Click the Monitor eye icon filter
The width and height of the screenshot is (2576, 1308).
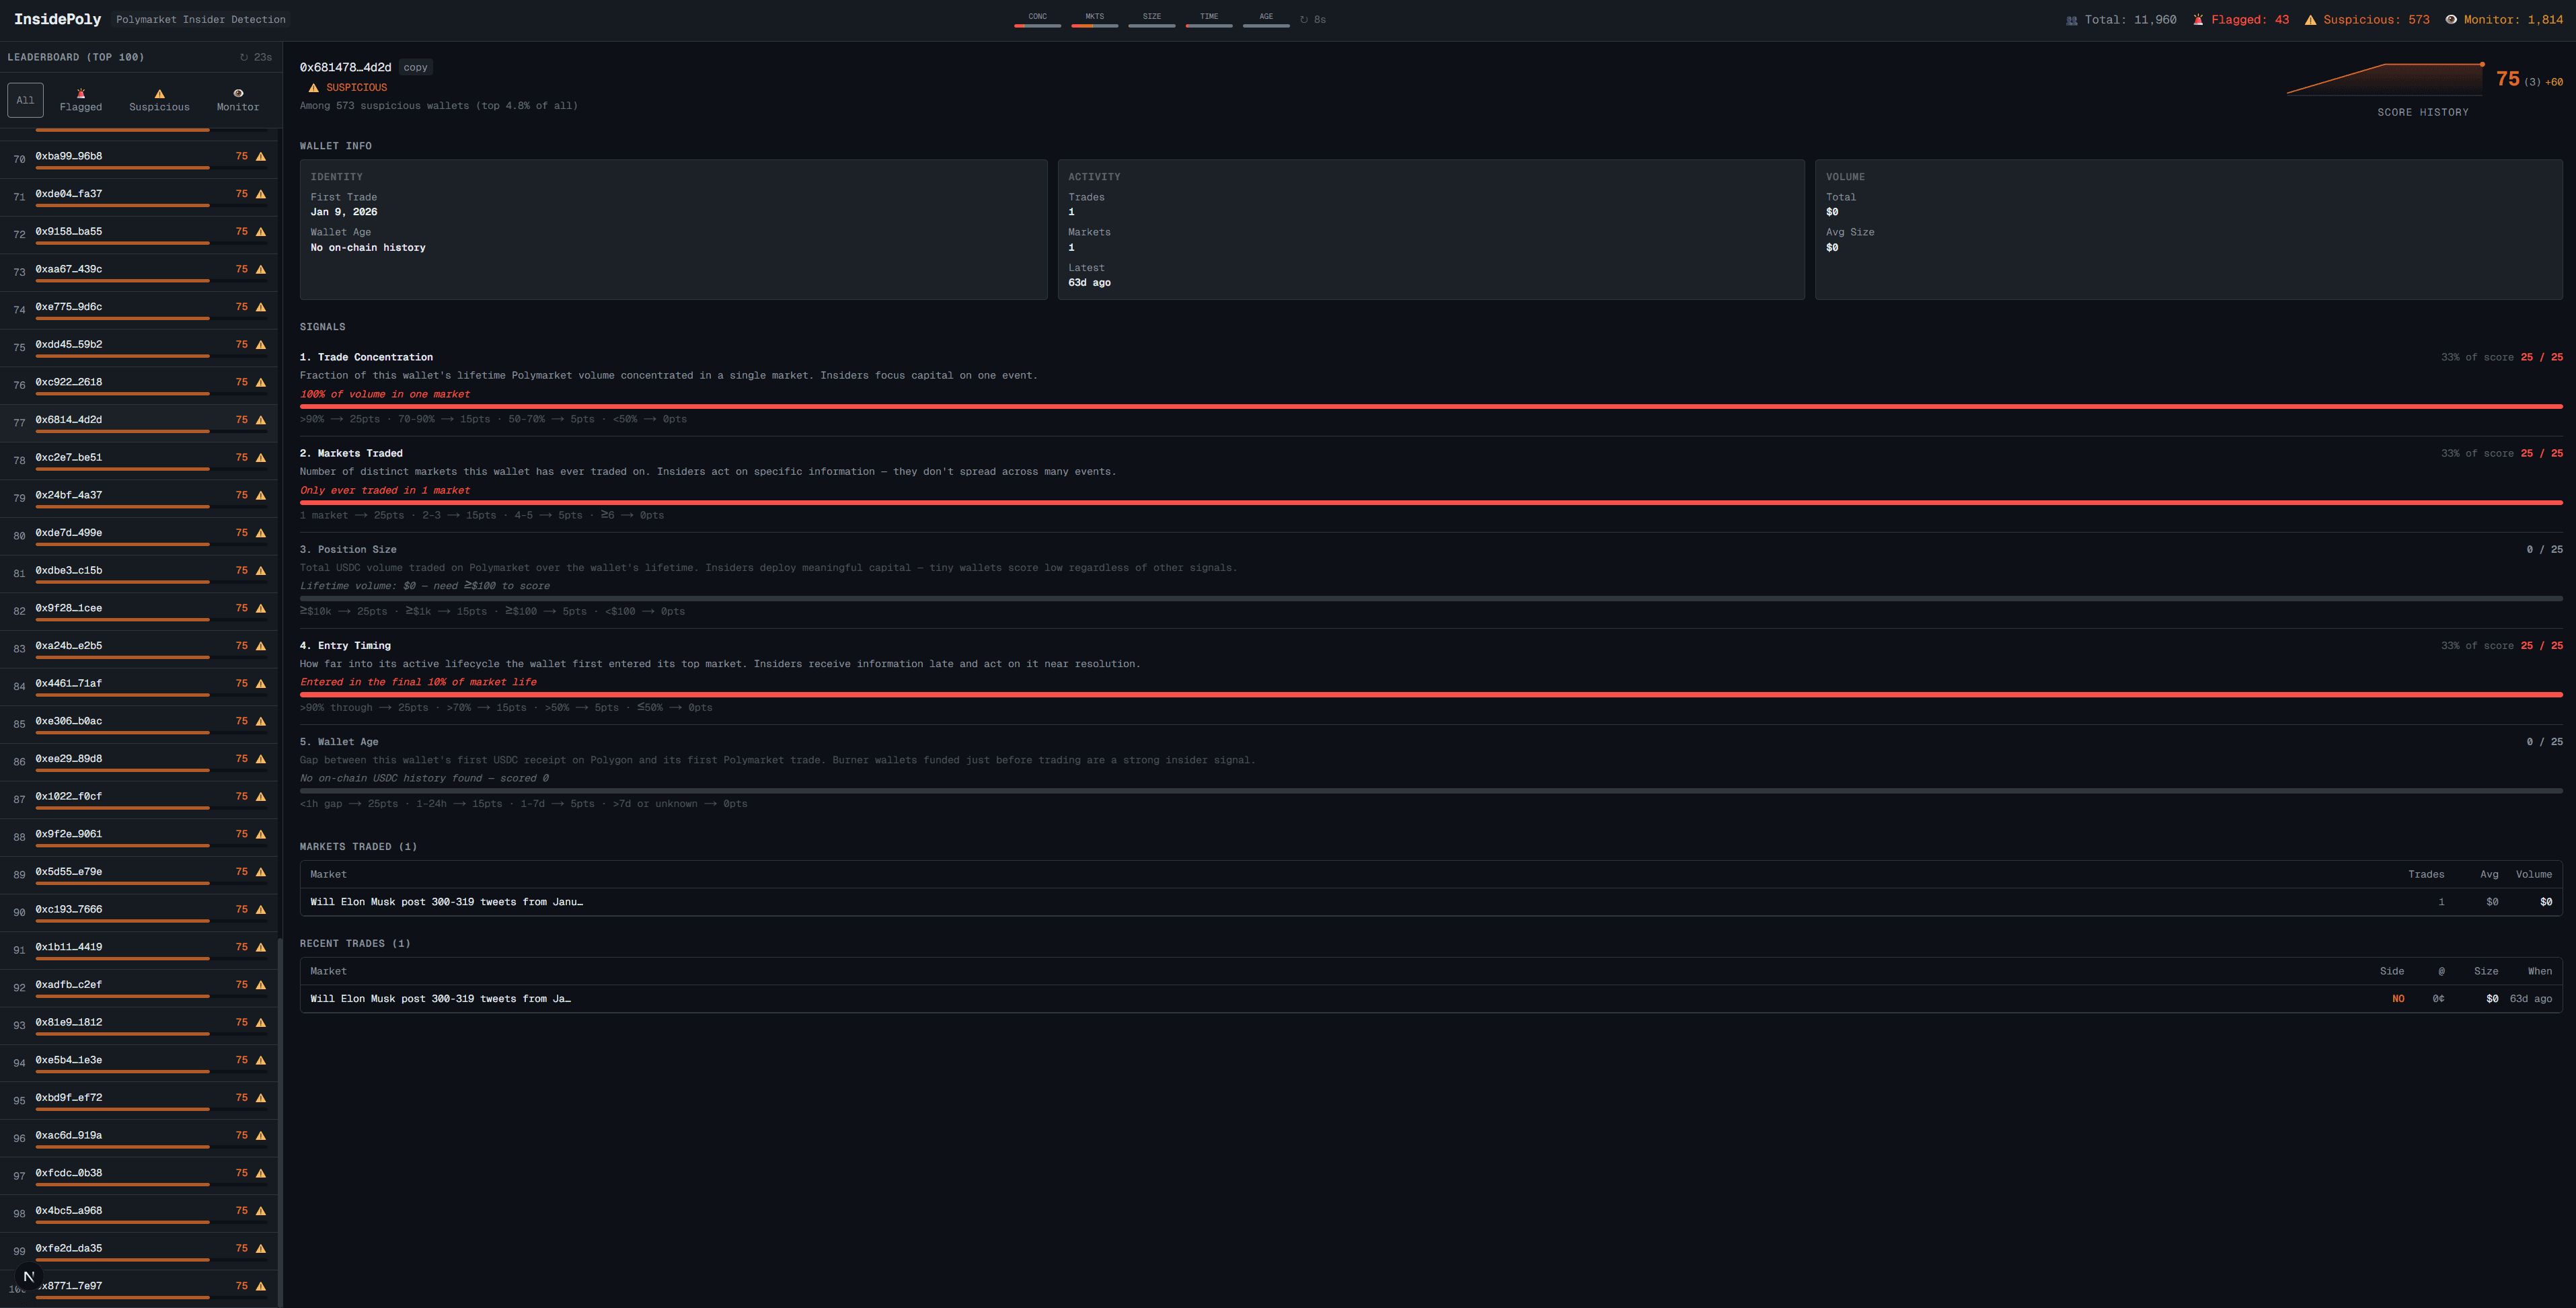(x=238, y=93)
